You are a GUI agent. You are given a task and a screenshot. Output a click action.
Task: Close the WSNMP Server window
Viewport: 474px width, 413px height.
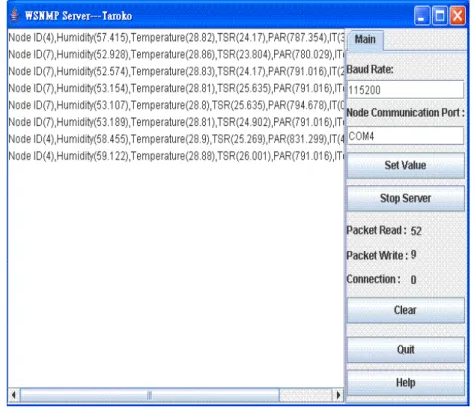point(458,16)
